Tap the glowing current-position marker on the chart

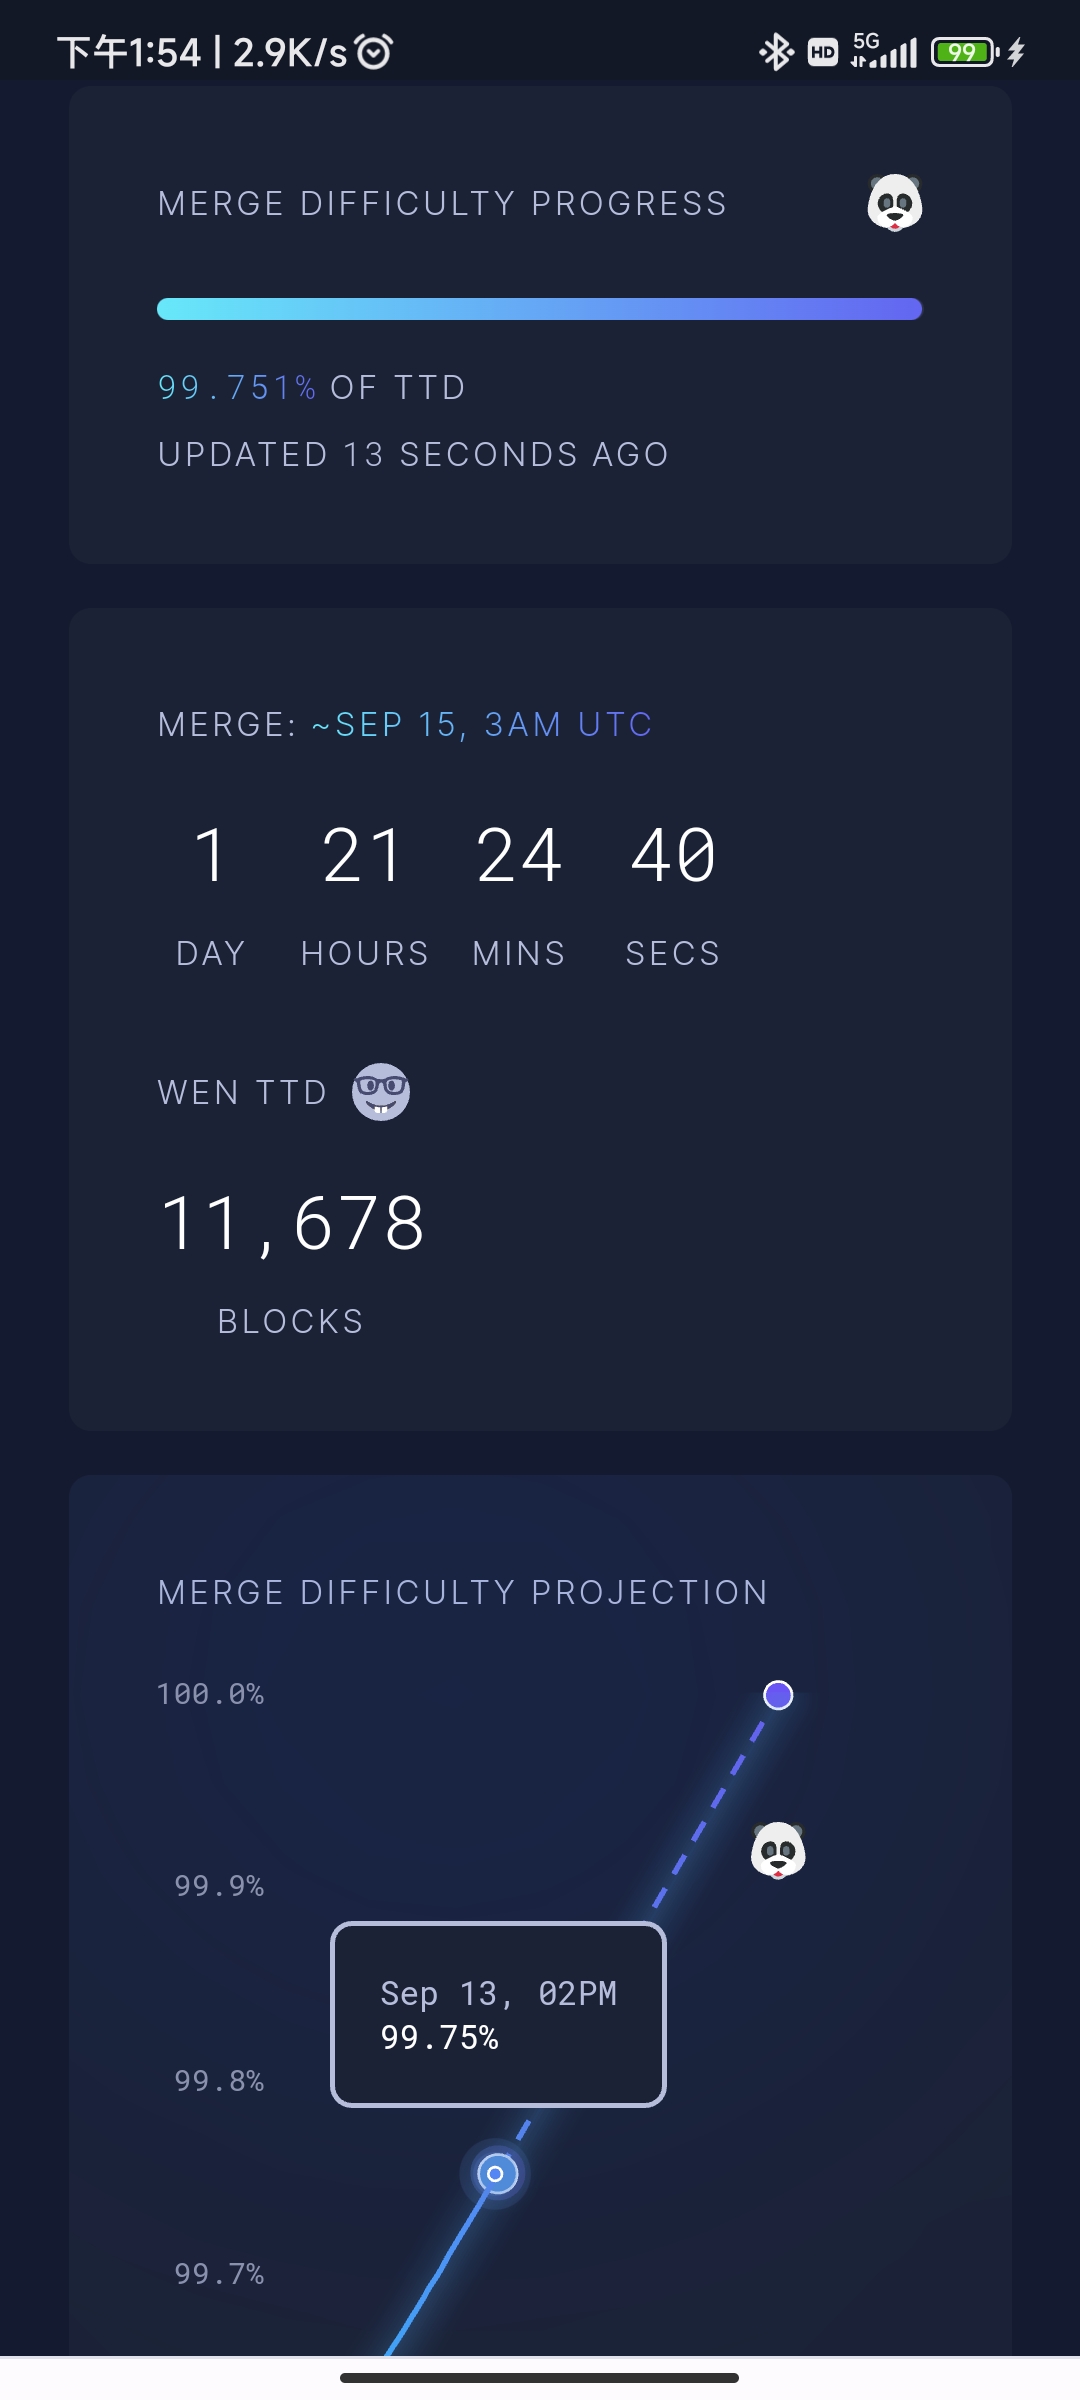coord(495,2173)
